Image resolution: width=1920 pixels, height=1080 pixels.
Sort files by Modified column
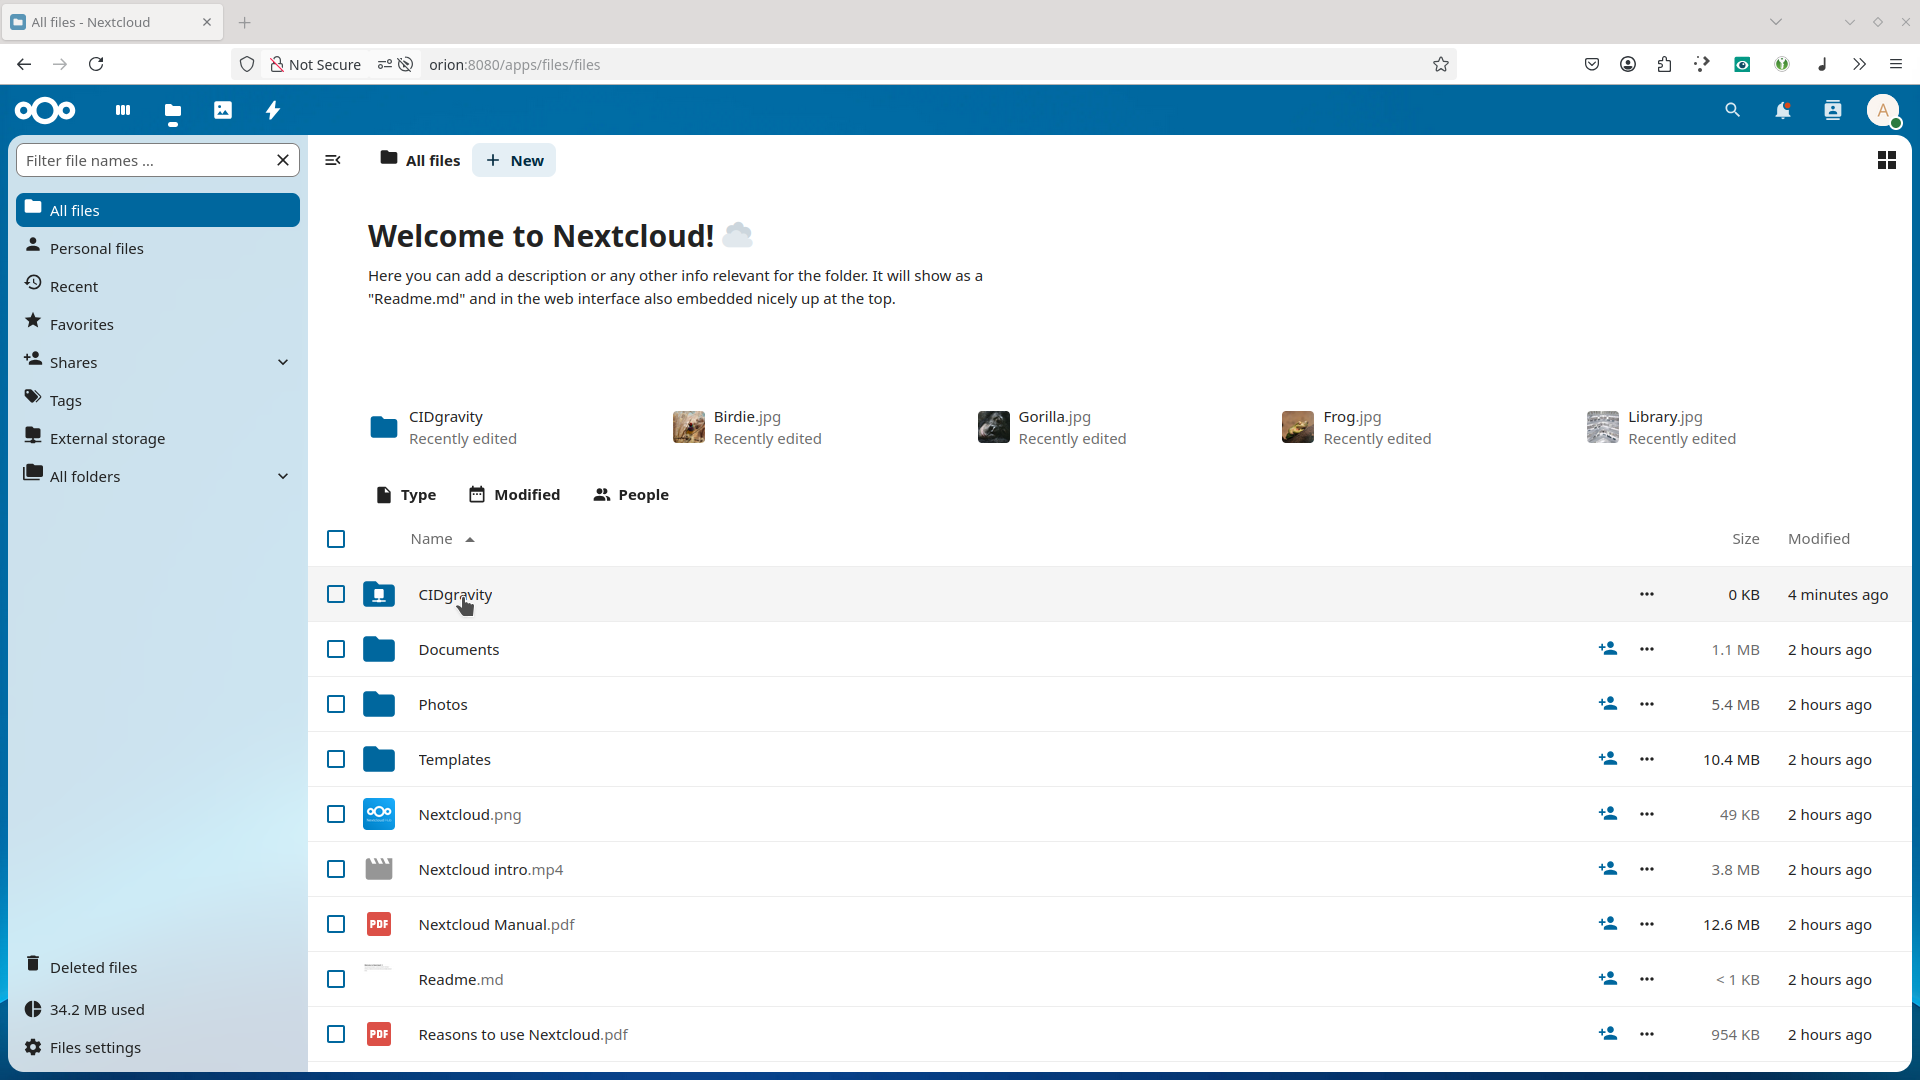(1819, 539)
